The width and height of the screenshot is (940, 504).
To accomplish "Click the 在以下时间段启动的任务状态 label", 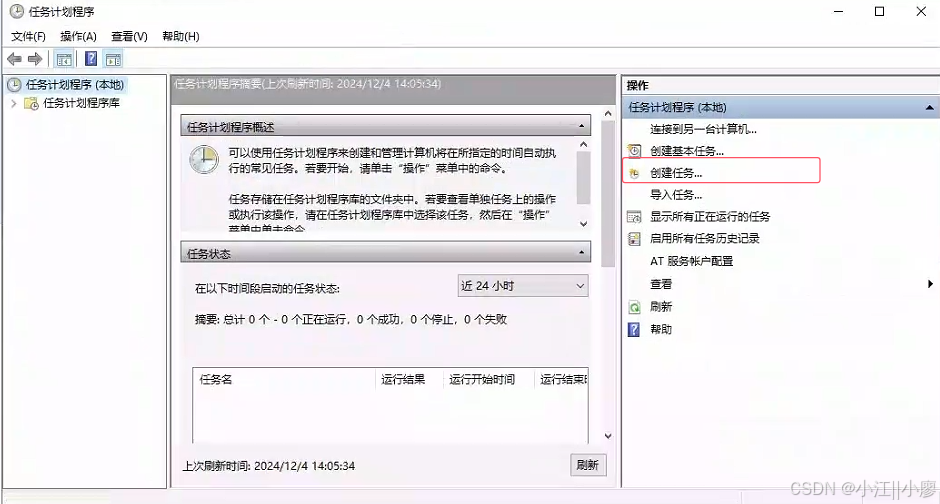I will 267,288.
